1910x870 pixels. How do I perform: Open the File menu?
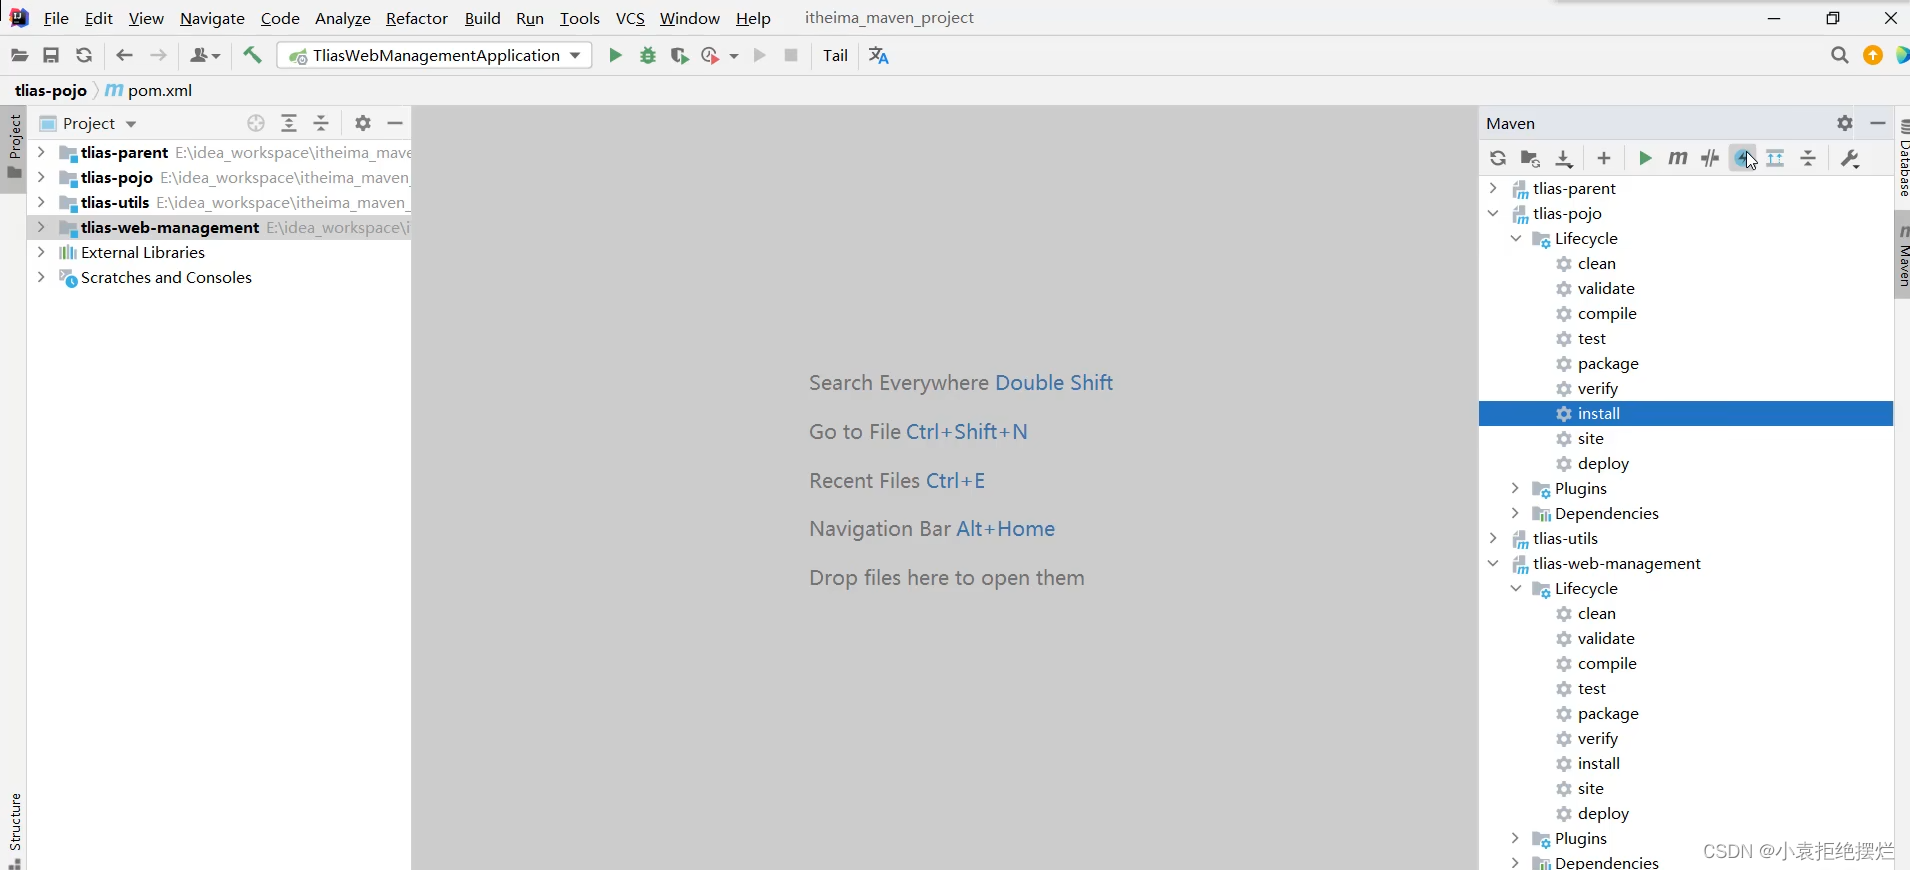[56, 18]
